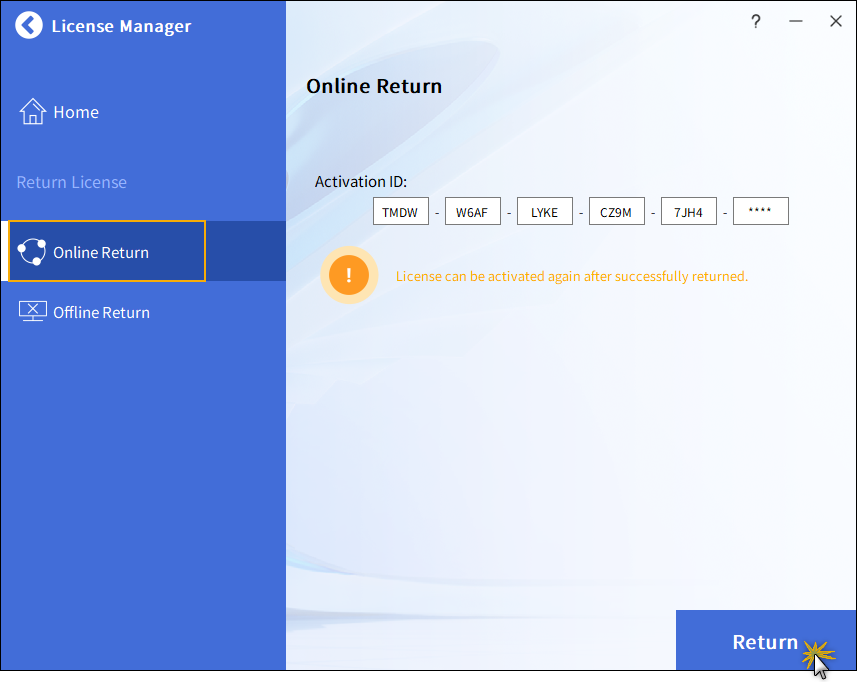Viewport: 857px width, 682px height.
Task: Click the Online Return circular nodes icon
Action: 32,252
